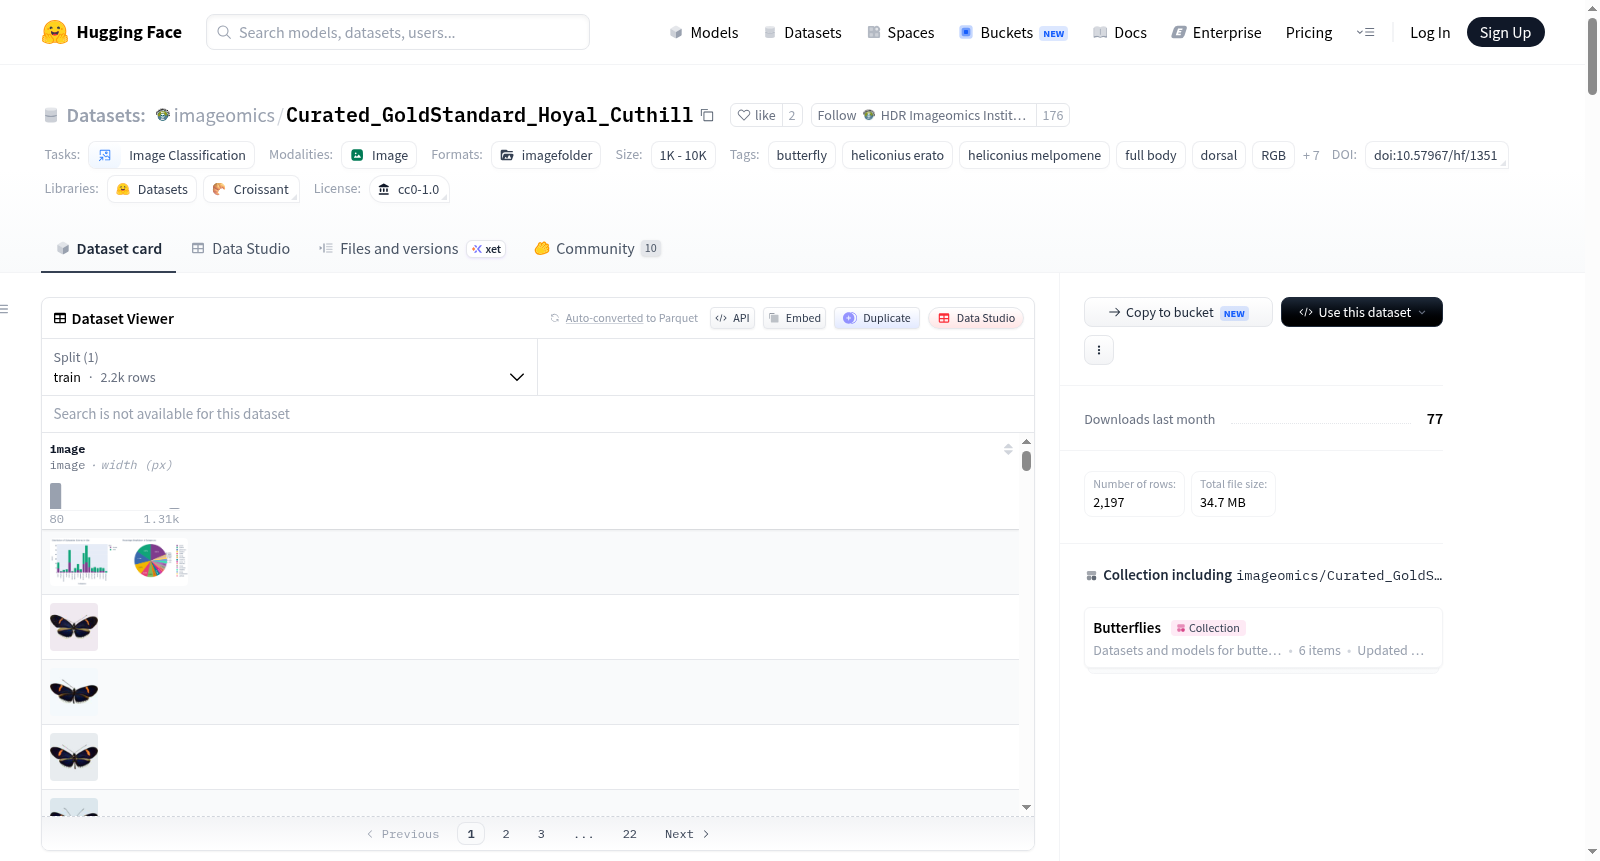The height and width of the screenshot is (861, 1600).
Task: Go to the Pricing page
Action: point(1309,32)
